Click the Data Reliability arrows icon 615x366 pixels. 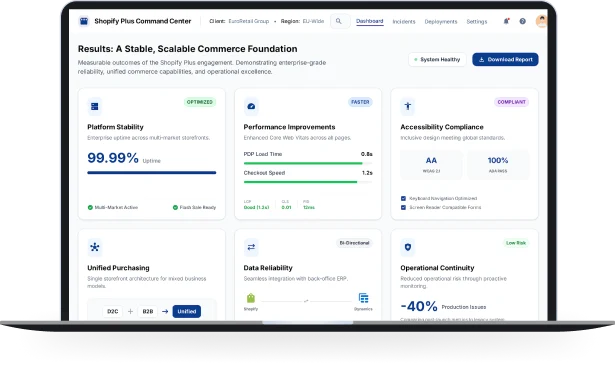tap(251, 247)
